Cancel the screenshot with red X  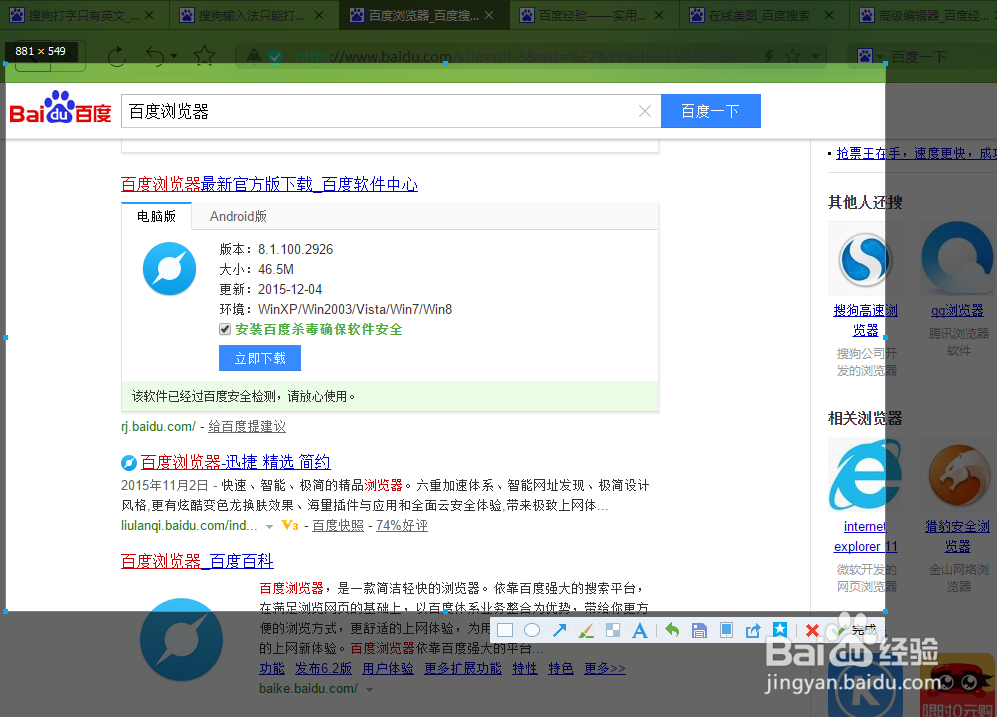[812, 630]
